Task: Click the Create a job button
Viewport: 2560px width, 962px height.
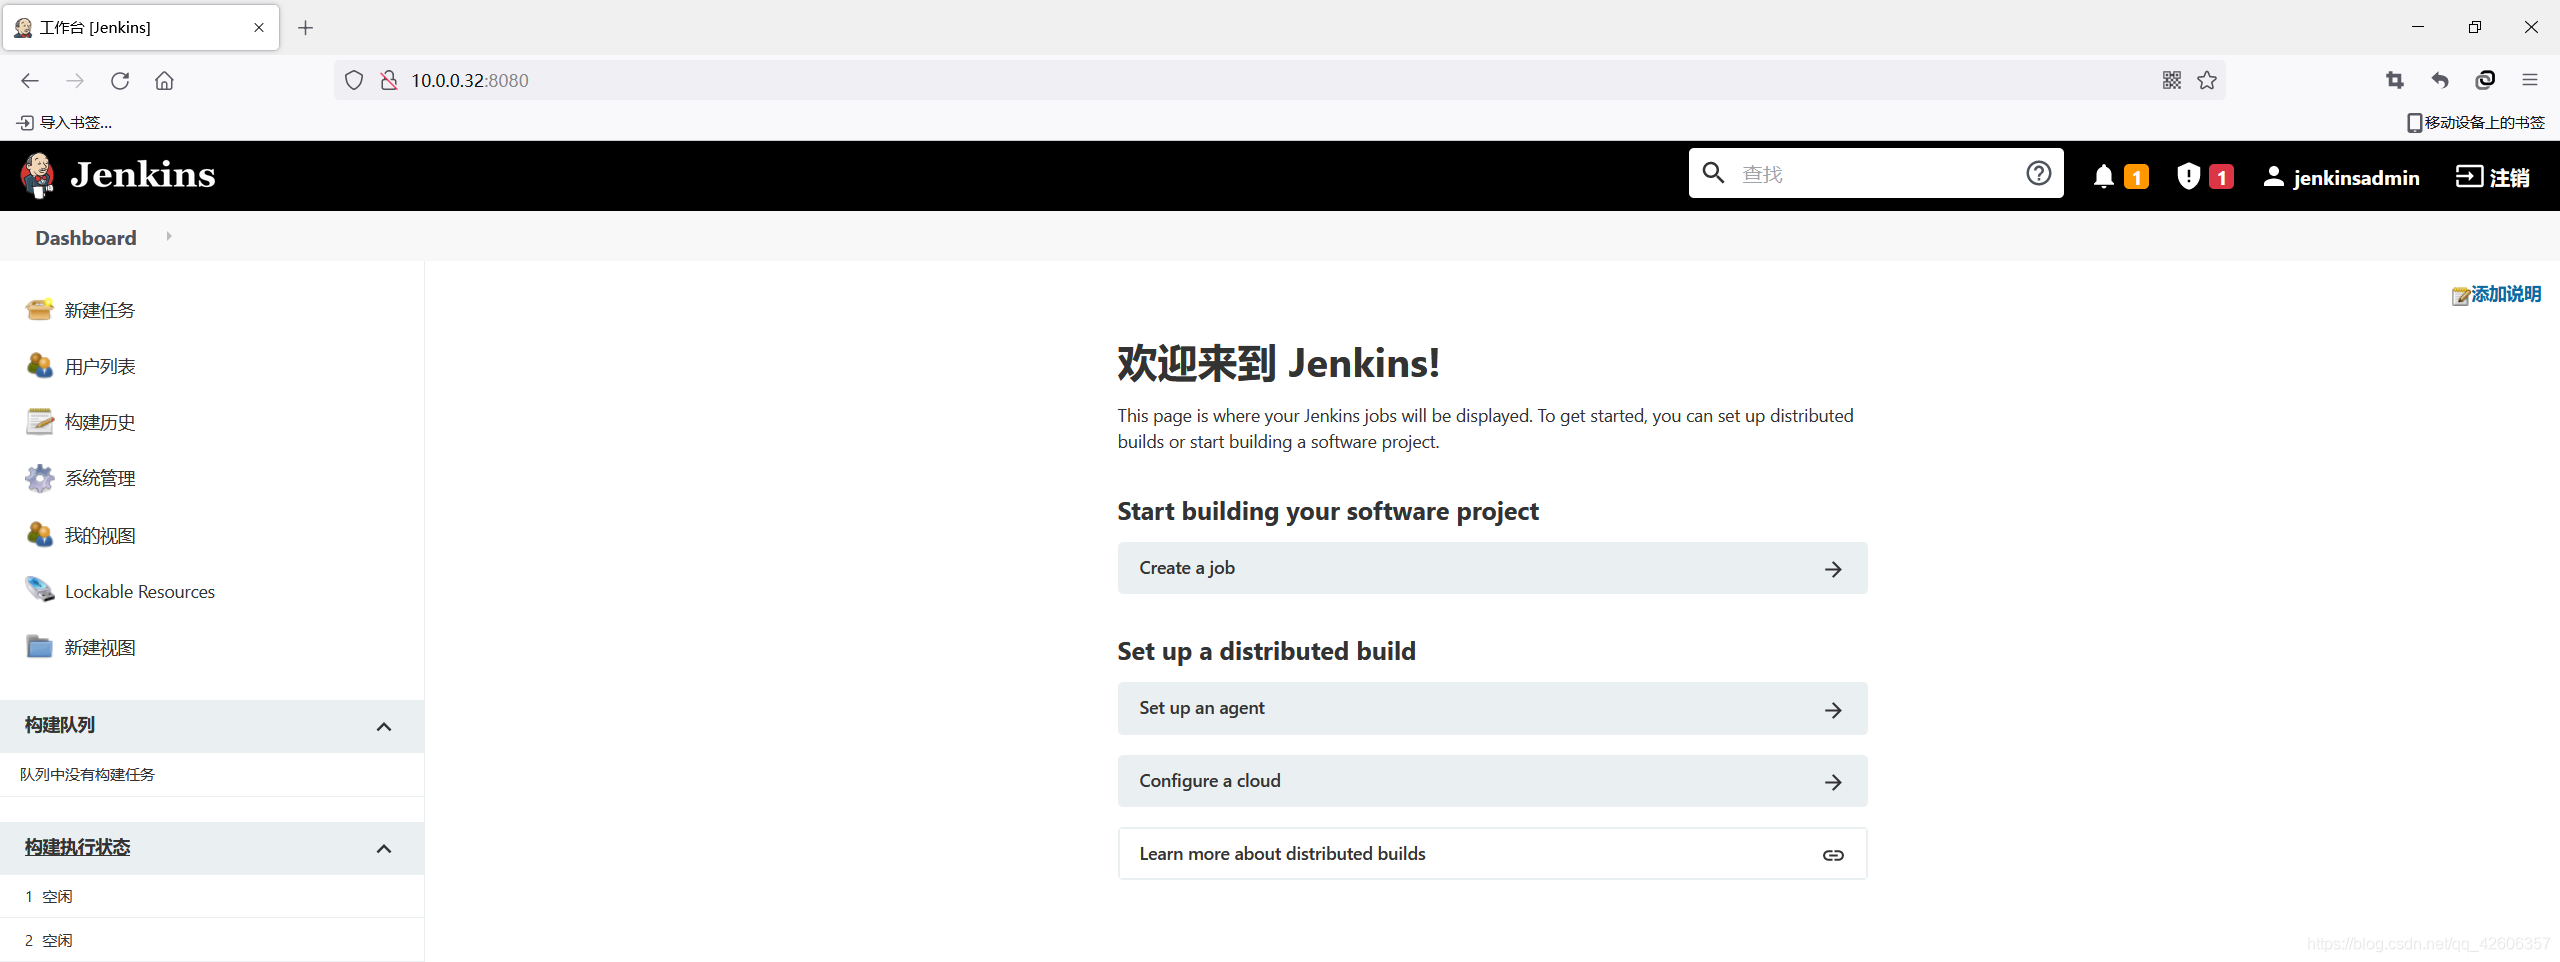Action: tap(1492, 568)
